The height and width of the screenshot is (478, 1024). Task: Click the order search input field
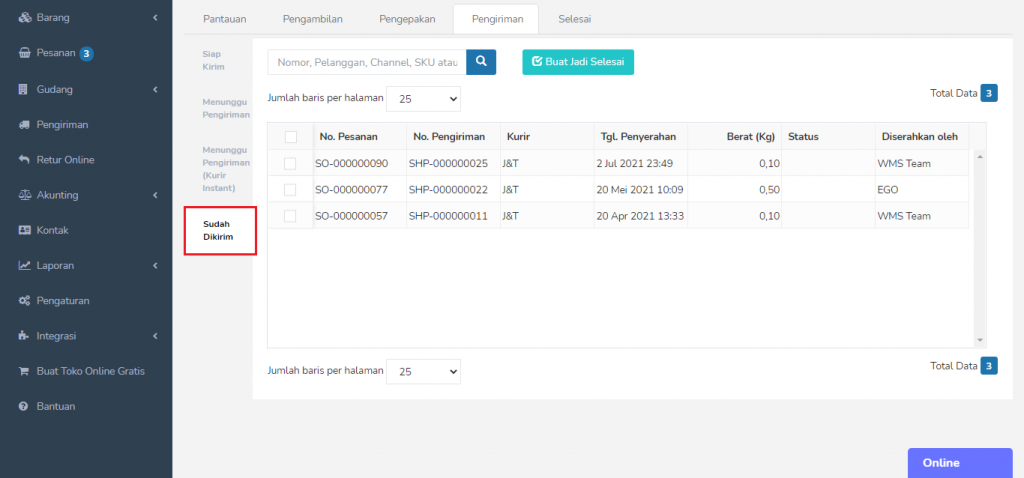pos(367,62)
